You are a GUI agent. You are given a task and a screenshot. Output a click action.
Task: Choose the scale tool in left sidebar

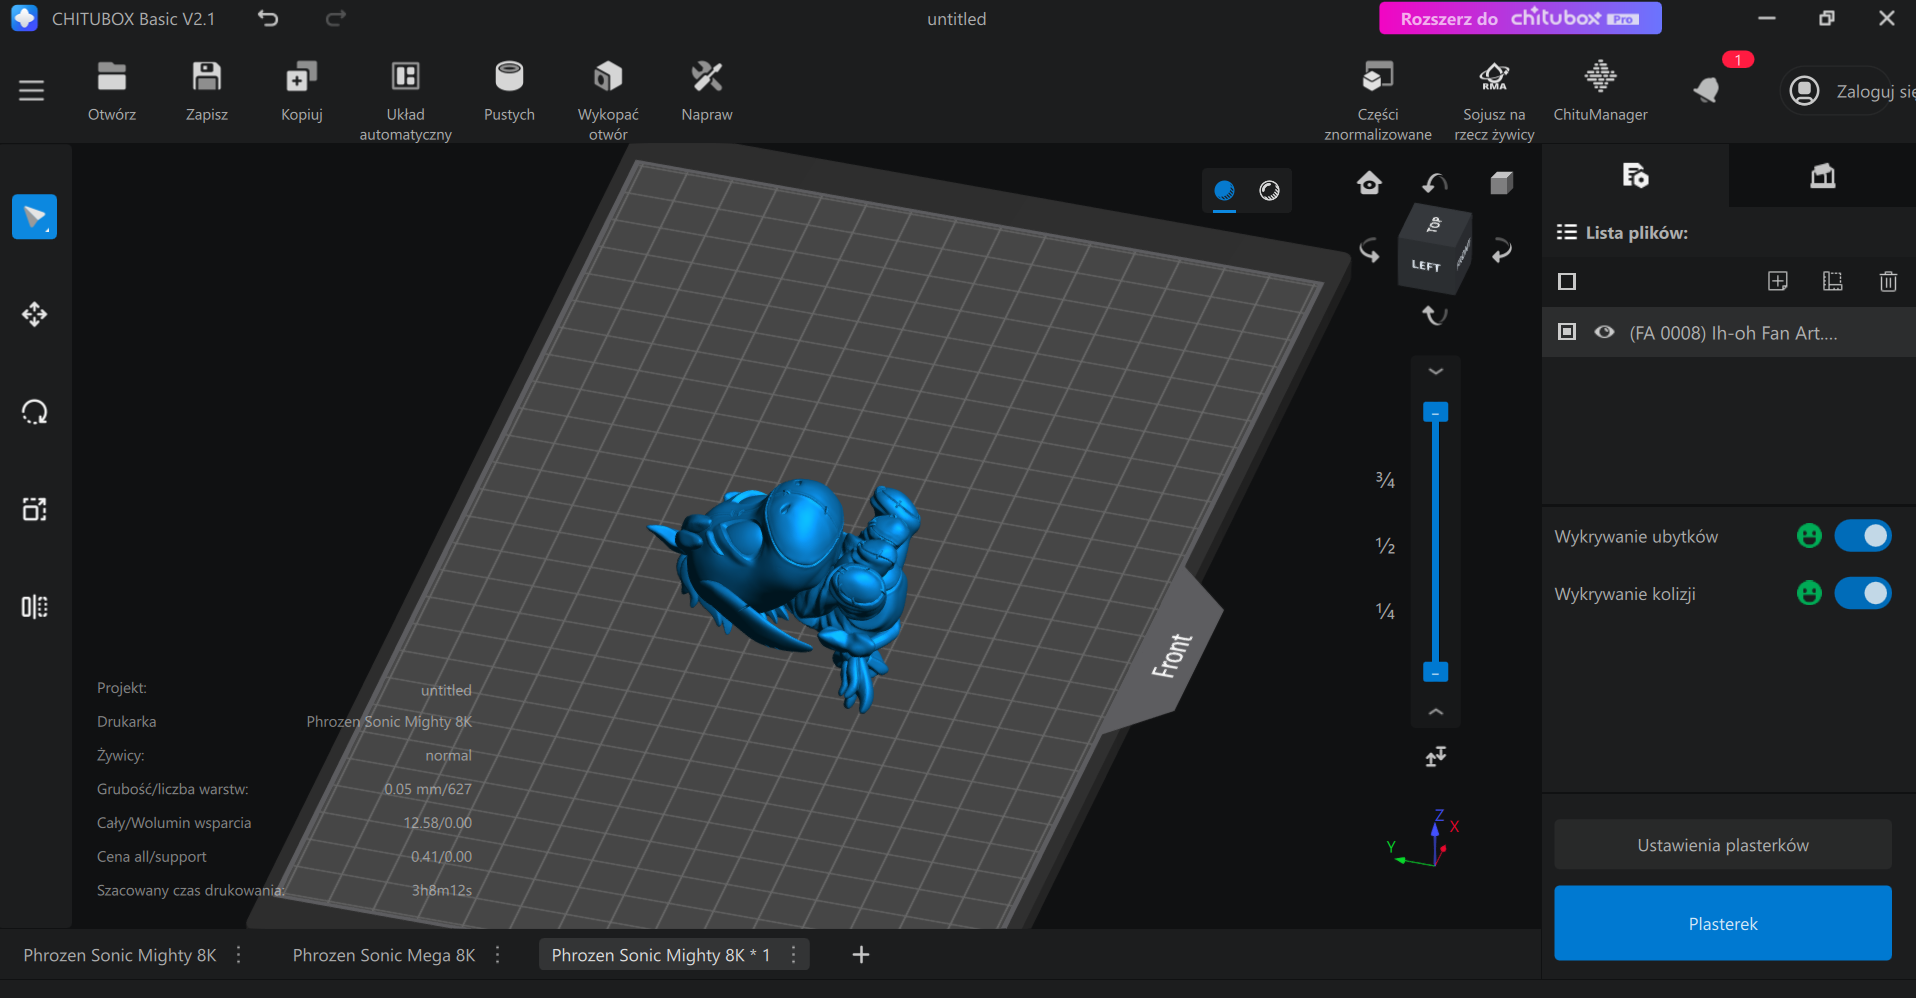click(34, 509)
